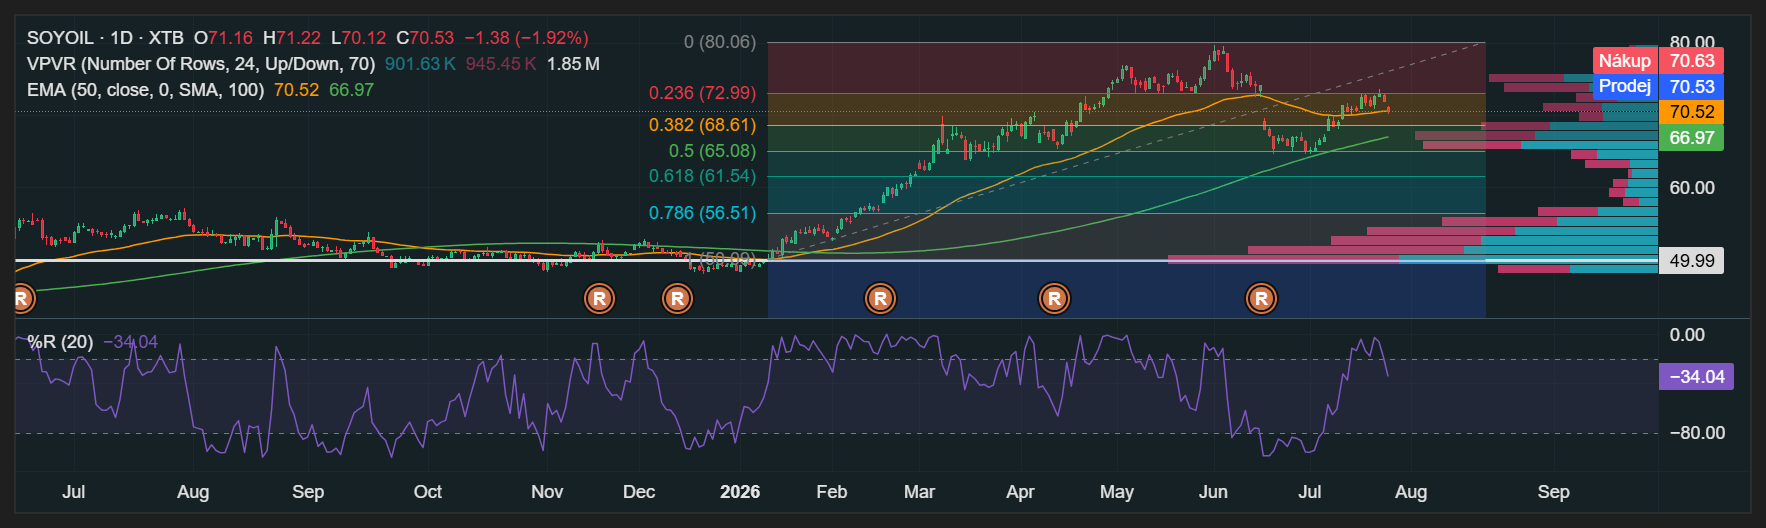
Task: Click the 49.99 horizontal line price tag
Action: tap(1691, 261)
